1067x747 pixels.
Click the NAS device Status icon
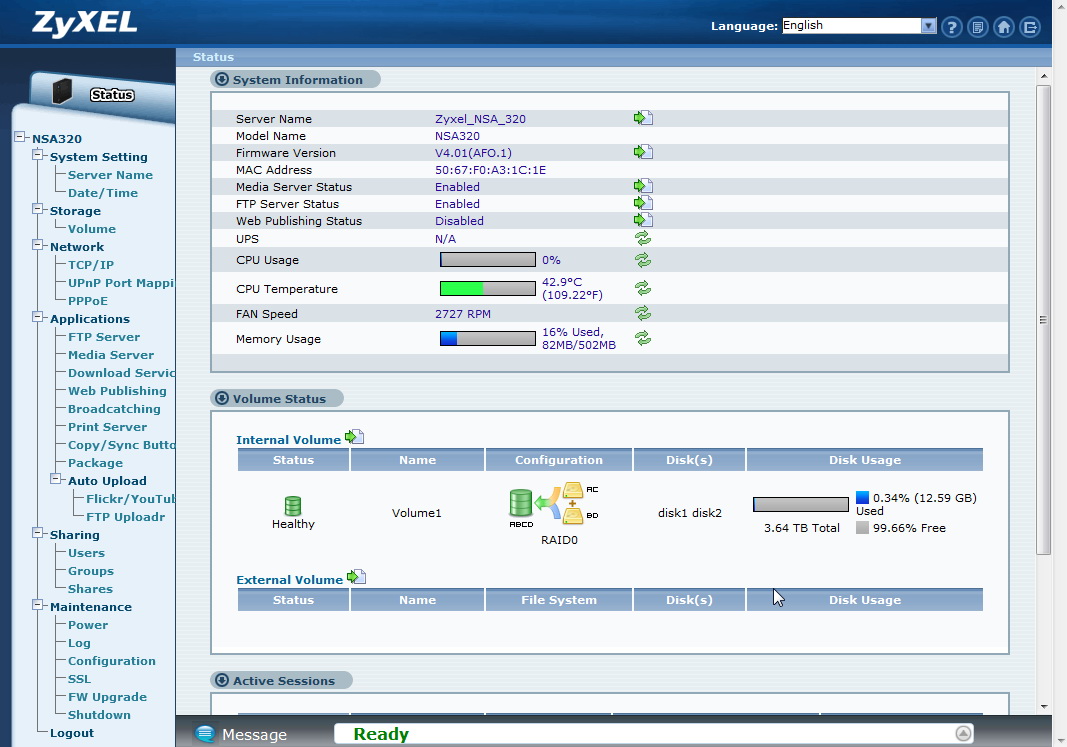click(63, 91)
